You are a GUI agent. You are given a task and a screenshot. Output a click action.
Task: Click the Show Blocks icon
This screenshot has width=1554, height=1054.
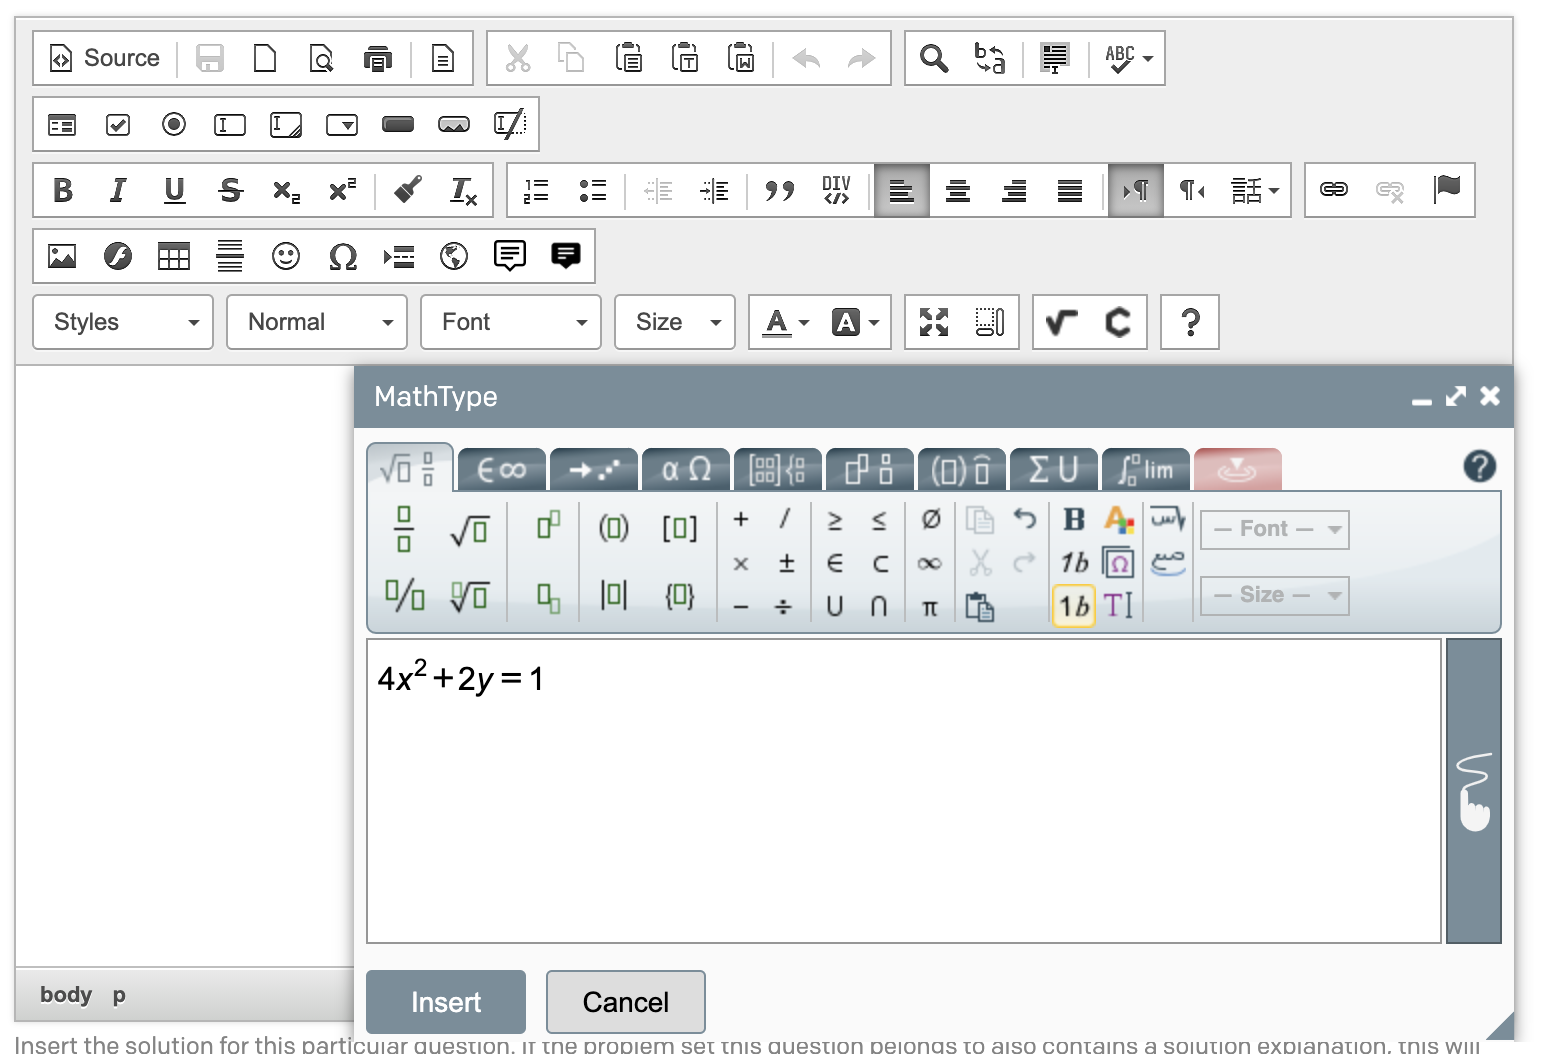point(990,322)
